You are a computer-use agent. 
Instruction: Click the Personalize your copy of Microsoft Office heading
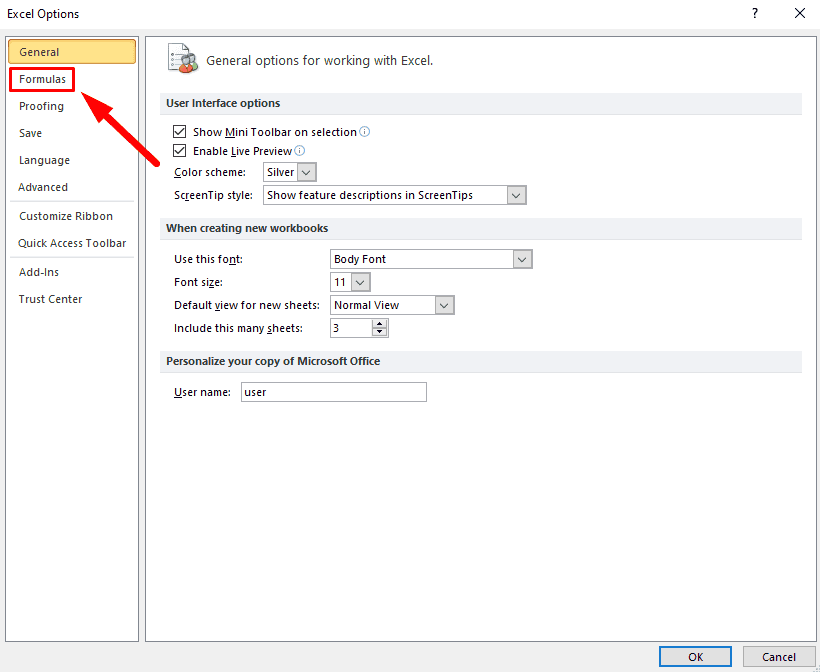(273, 361)
